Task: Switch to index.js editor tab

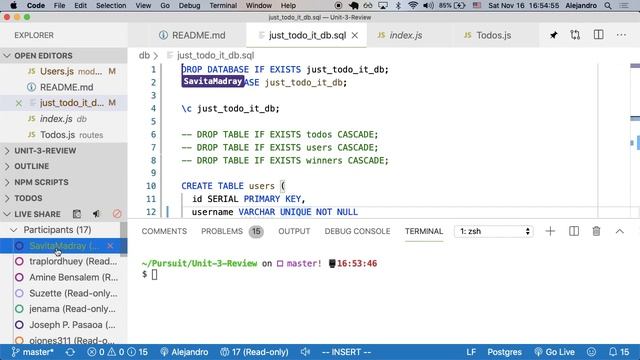Action: [406, 36]
